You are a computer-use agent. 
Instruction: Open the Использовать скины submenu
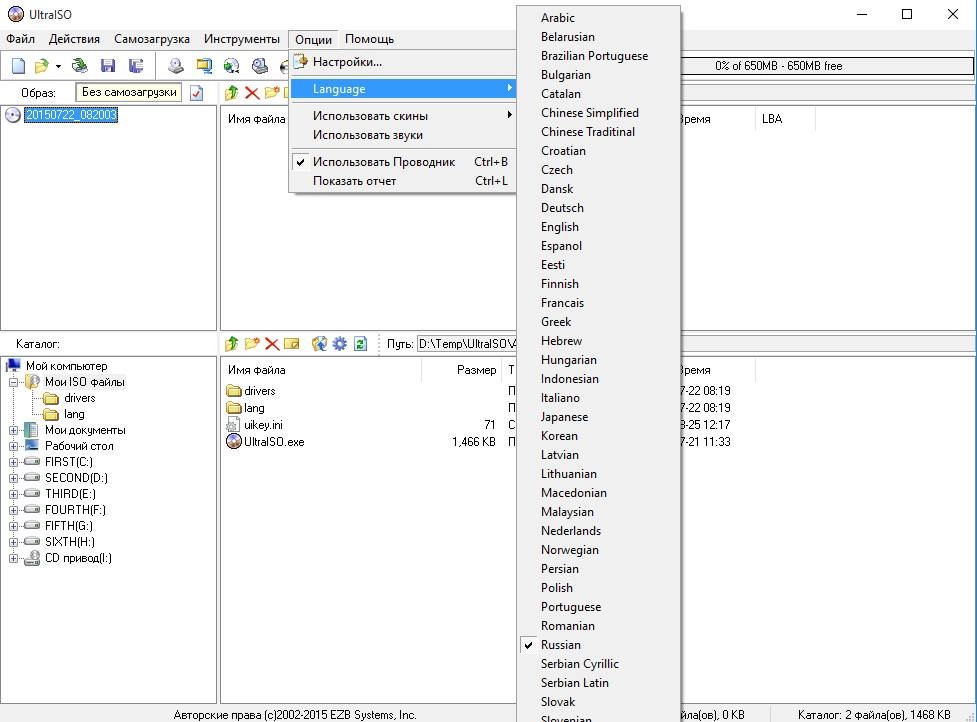click(403, 116)
